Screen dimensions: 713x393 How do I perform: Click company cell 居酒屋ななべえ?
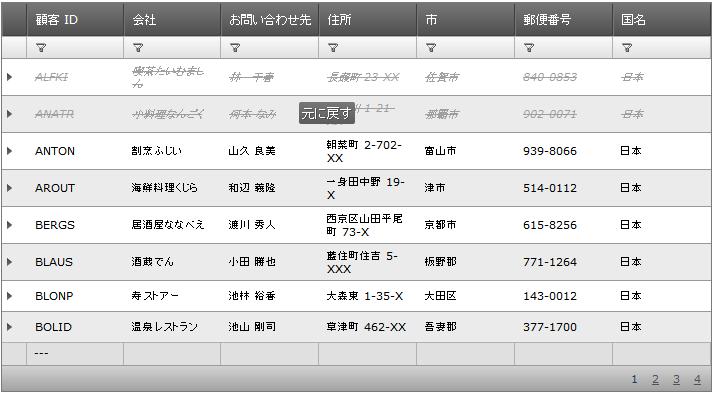[x=172, y=225]
